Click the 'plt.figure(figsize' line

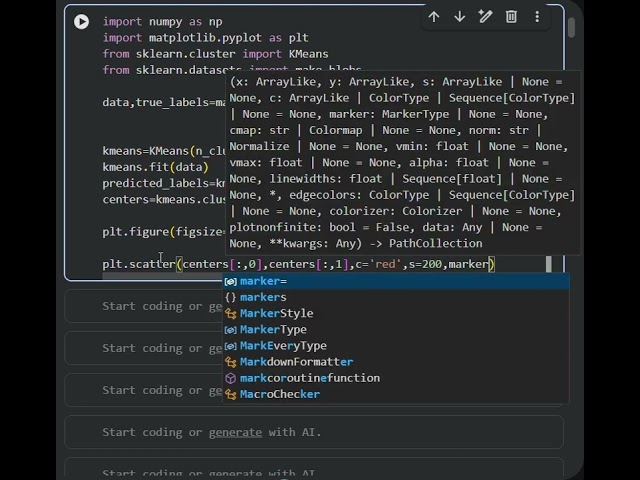click(x=164, y=232)
